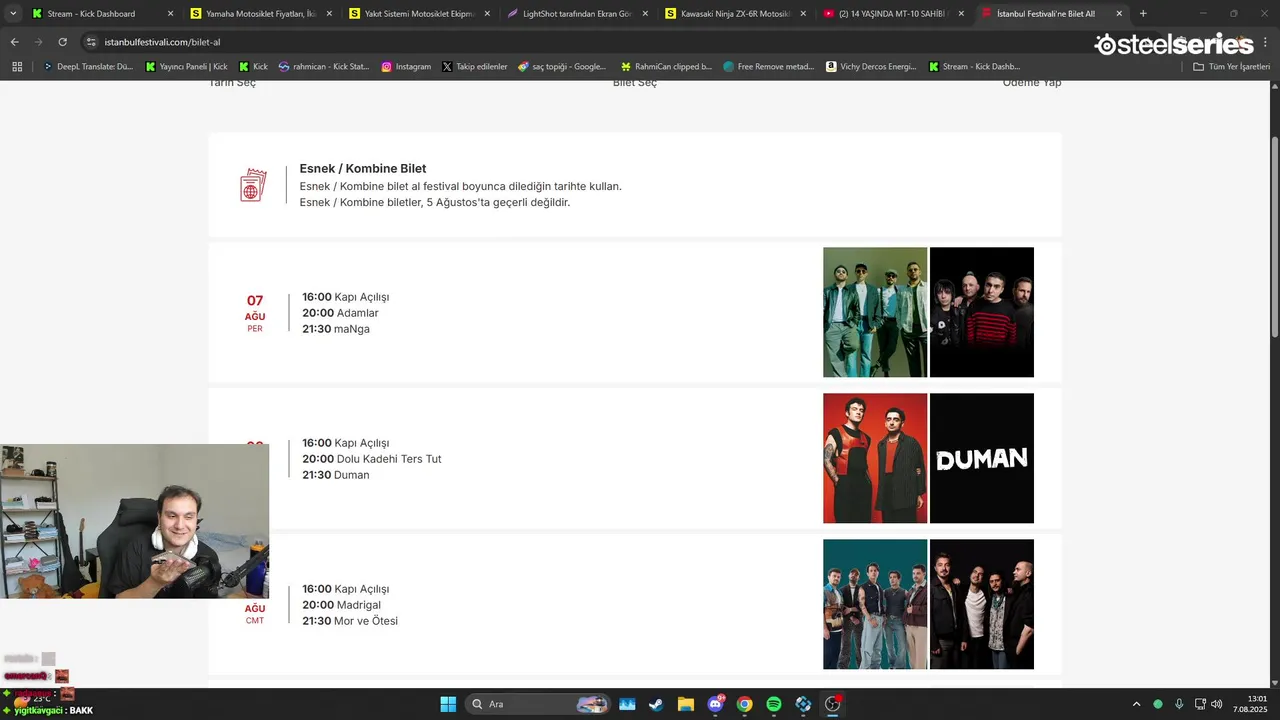Open Google Chrome from the taskbar
Screen dimensions: 1280x720
(744, 704)
